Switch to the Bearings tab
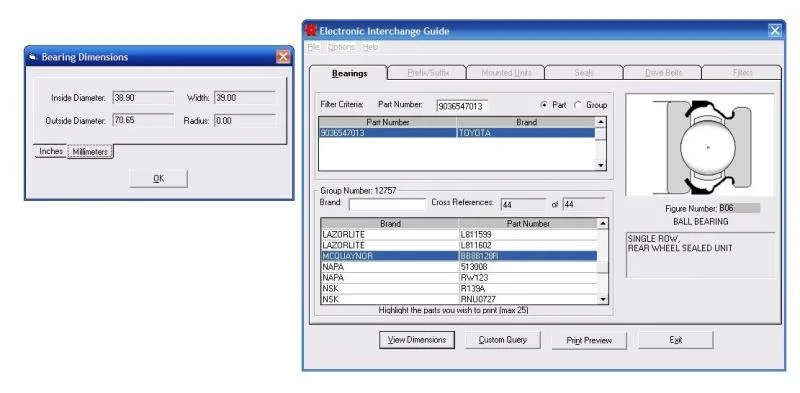Screen dimensions: 800x393 [x=349, y=73]
